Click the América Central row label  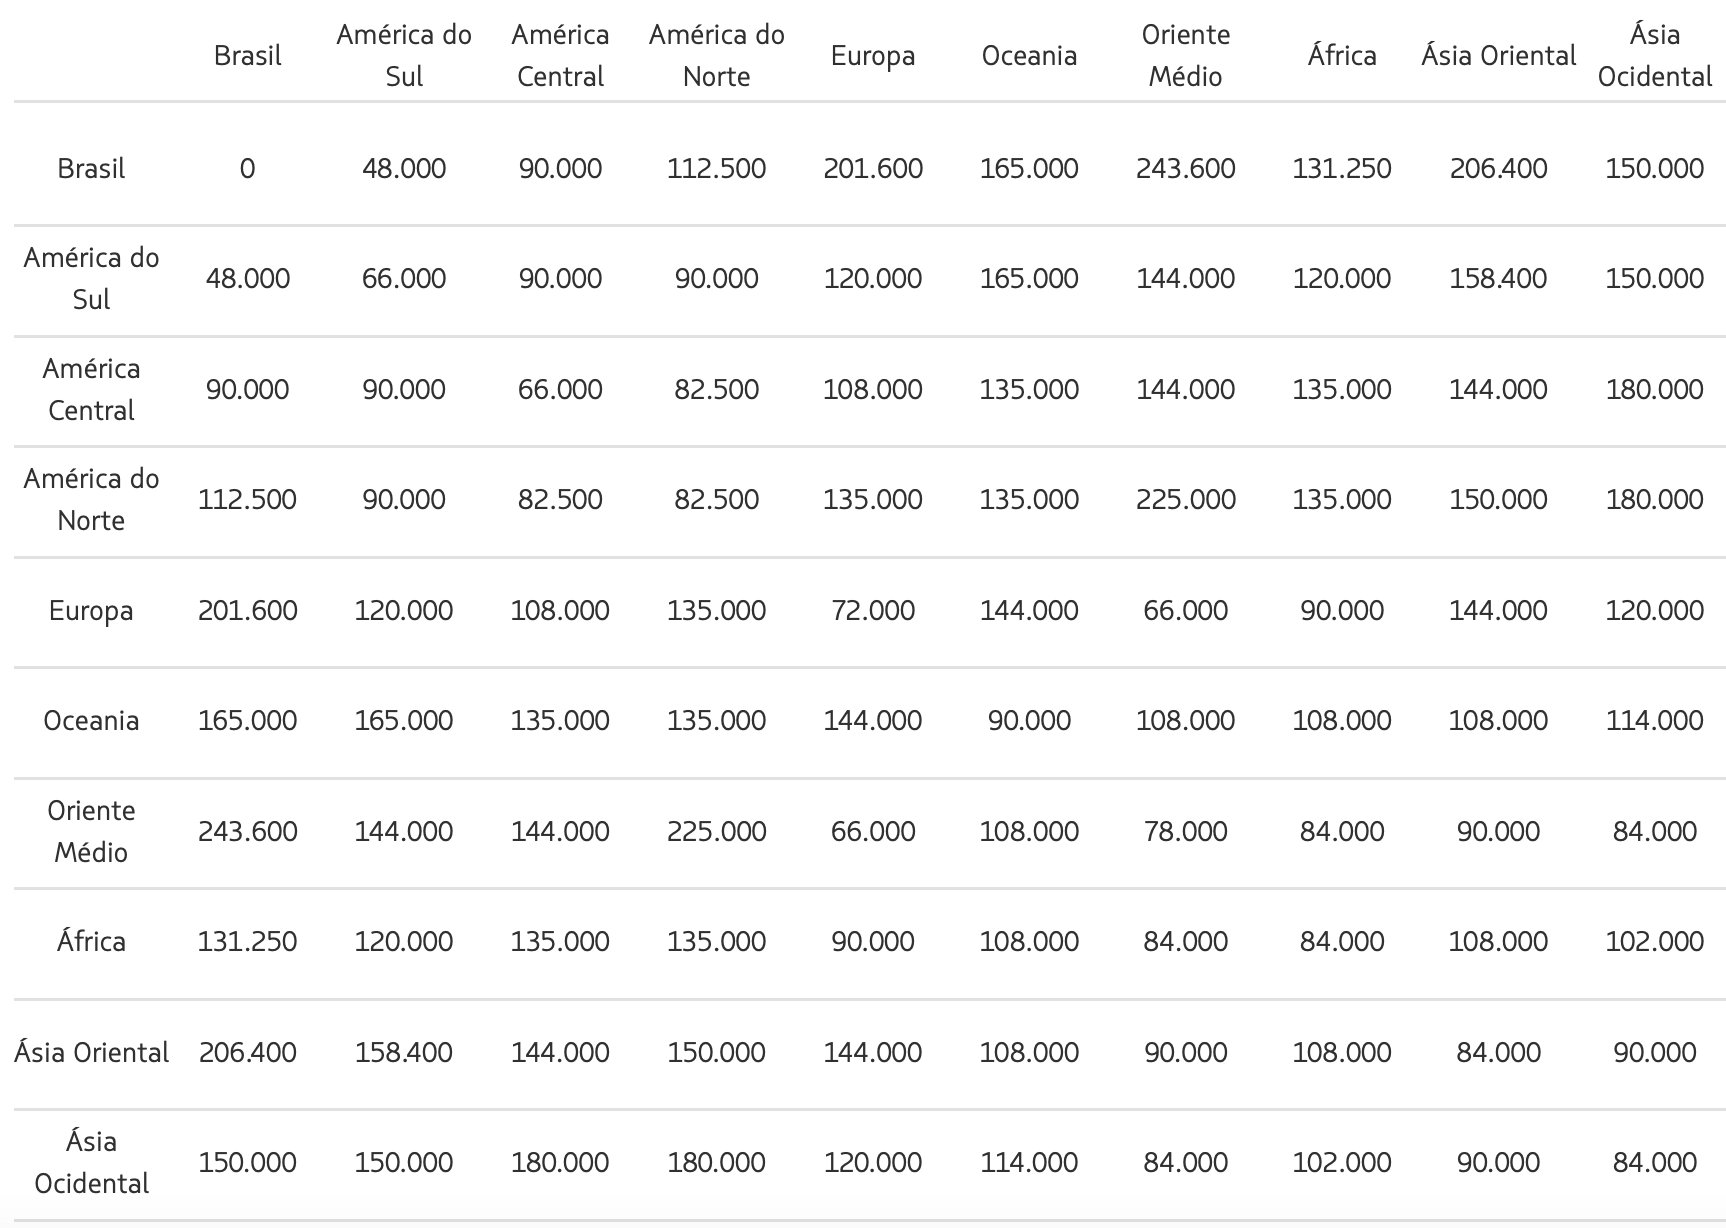[x=91, y=389]
